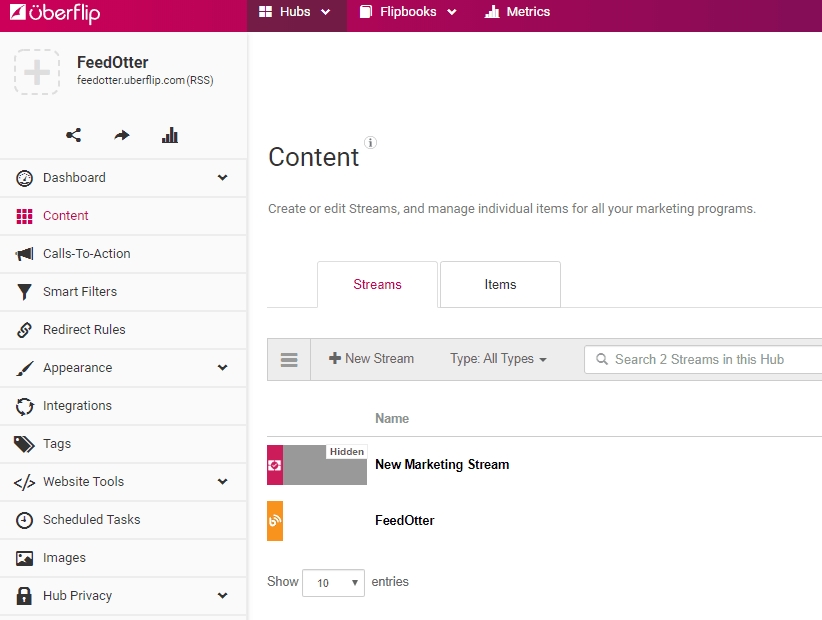Expand the Hubs chevron

pos(326,12)
